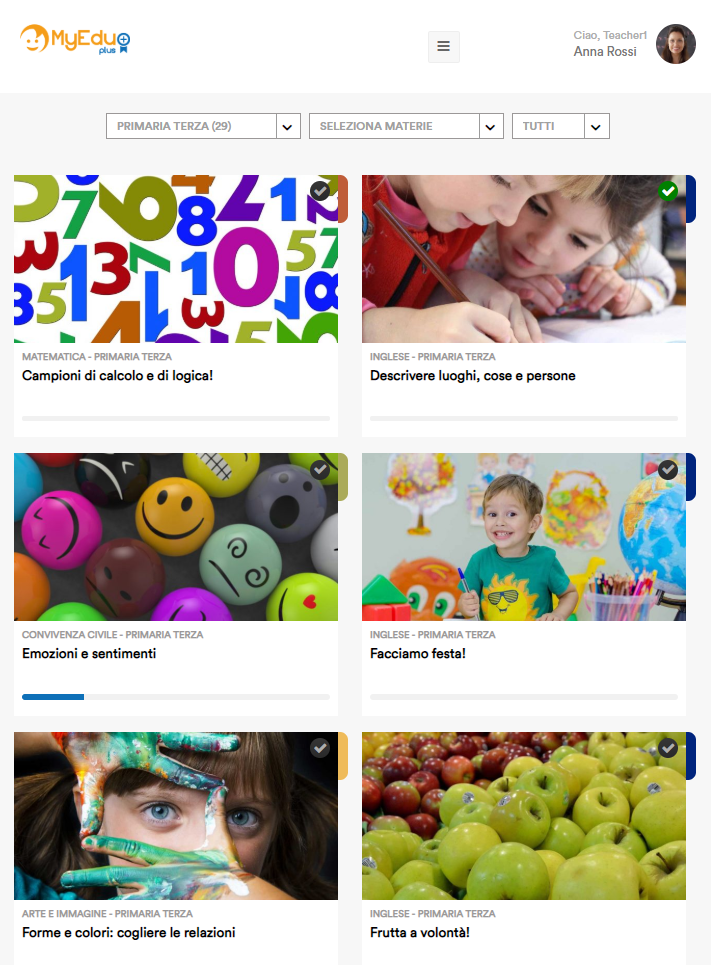Expand the TUTTI filter dropdown
Viewport: 711px width, 965px height.
tap(561, 126)
